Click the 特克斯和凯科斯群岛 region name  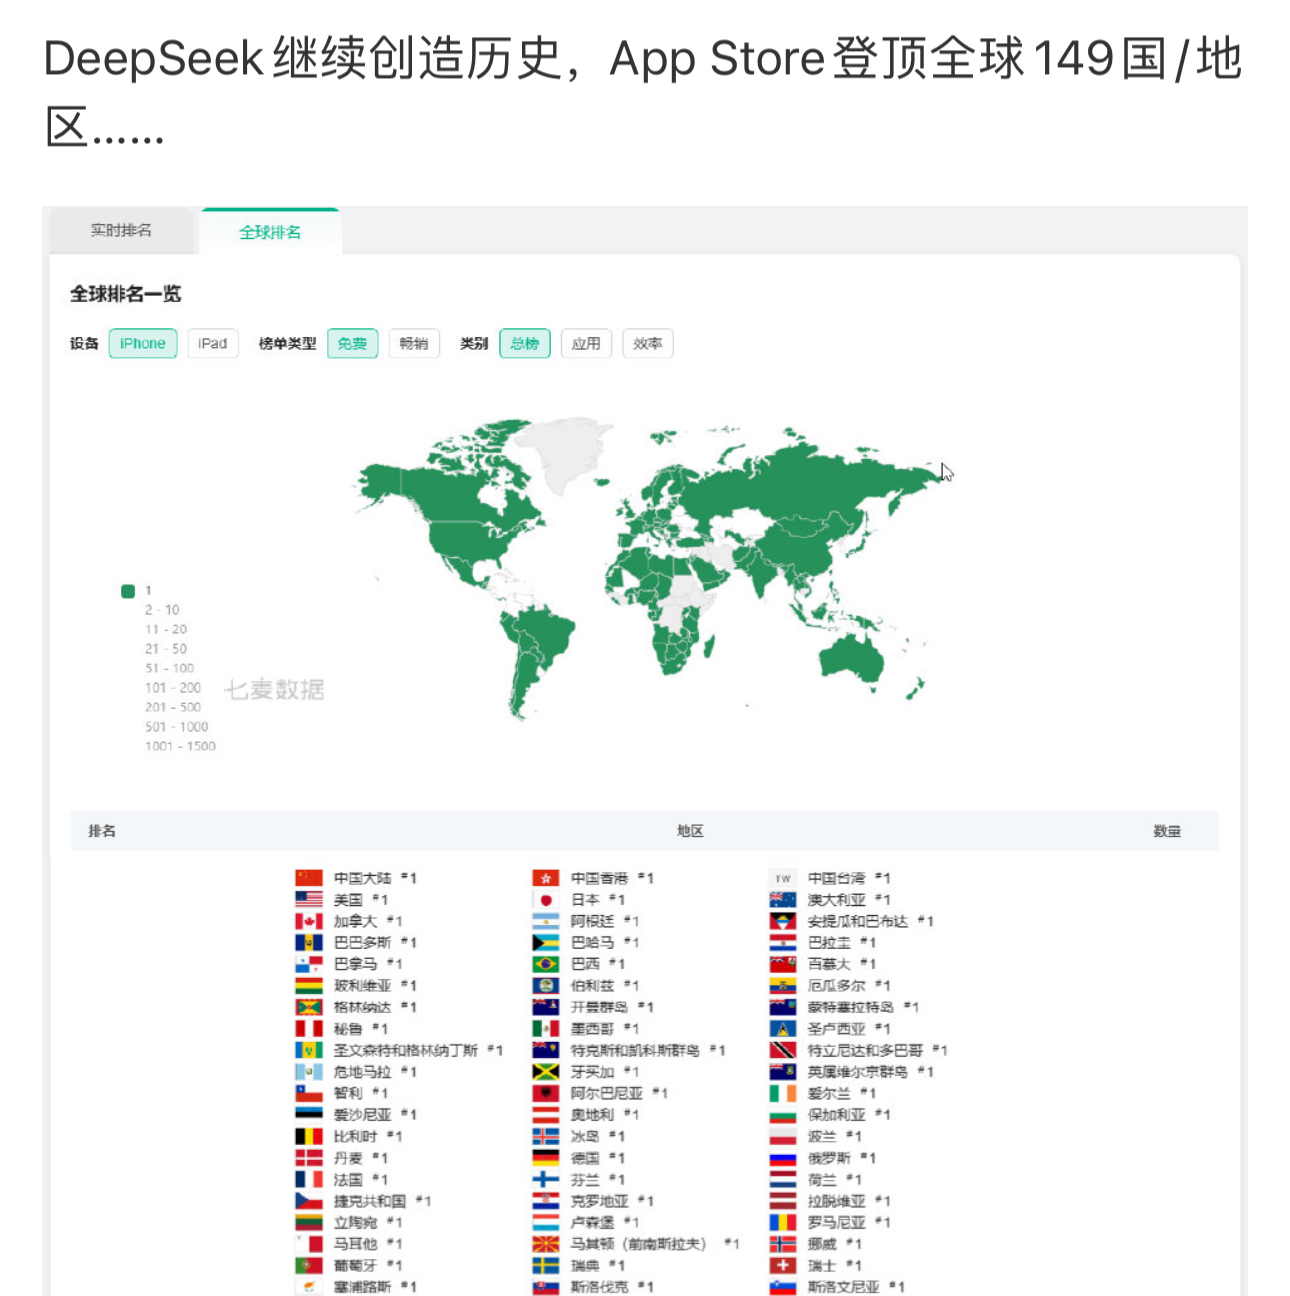(x=635, y=1050)
